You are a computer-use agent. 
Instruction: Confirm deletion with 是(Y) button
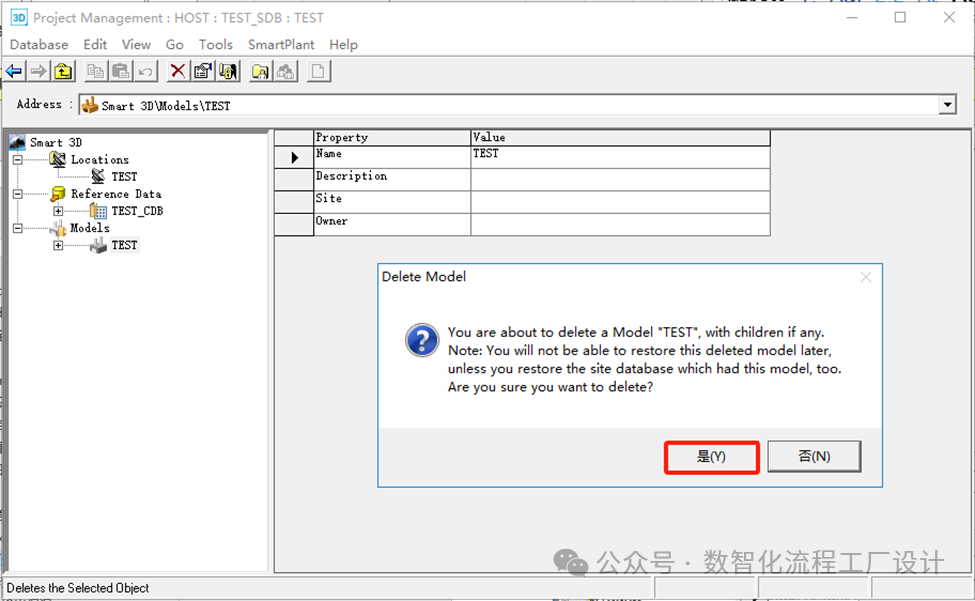(711, 457)
